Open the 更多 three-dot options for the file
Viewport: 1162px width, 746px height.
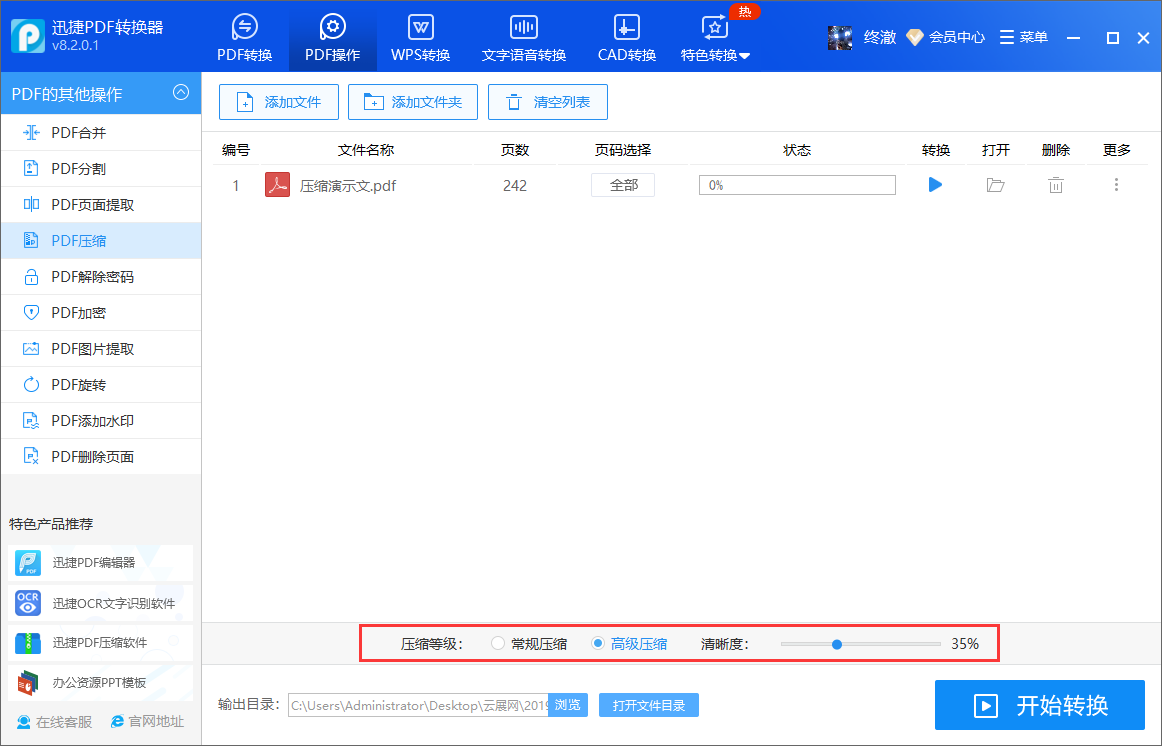1116,184
